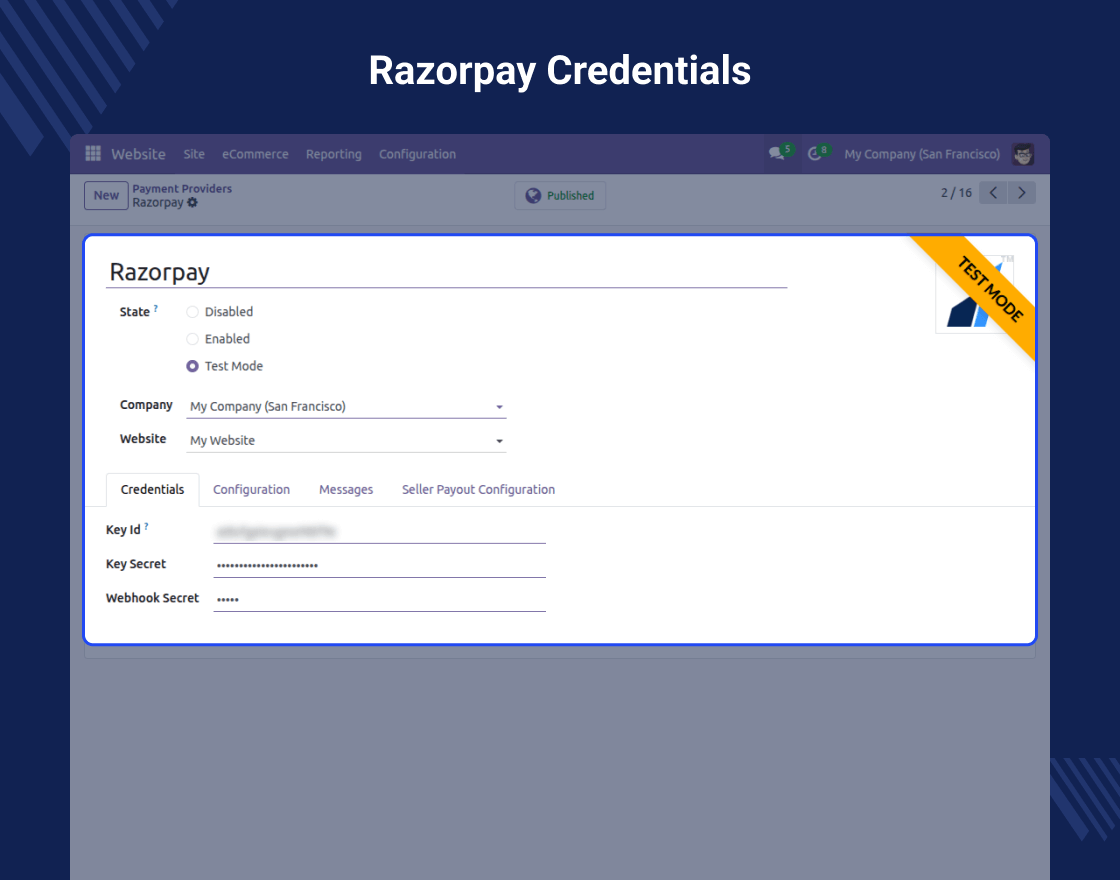
Task: Switch to Seller Payout Configuration tab
Action: pos(478,489)
